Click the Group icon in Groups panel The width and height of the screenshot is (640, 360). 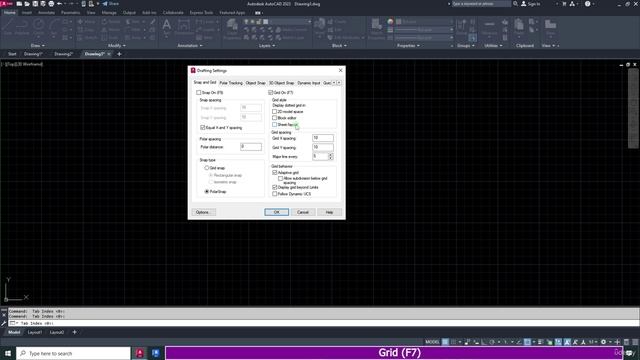(x=462, y=26)
